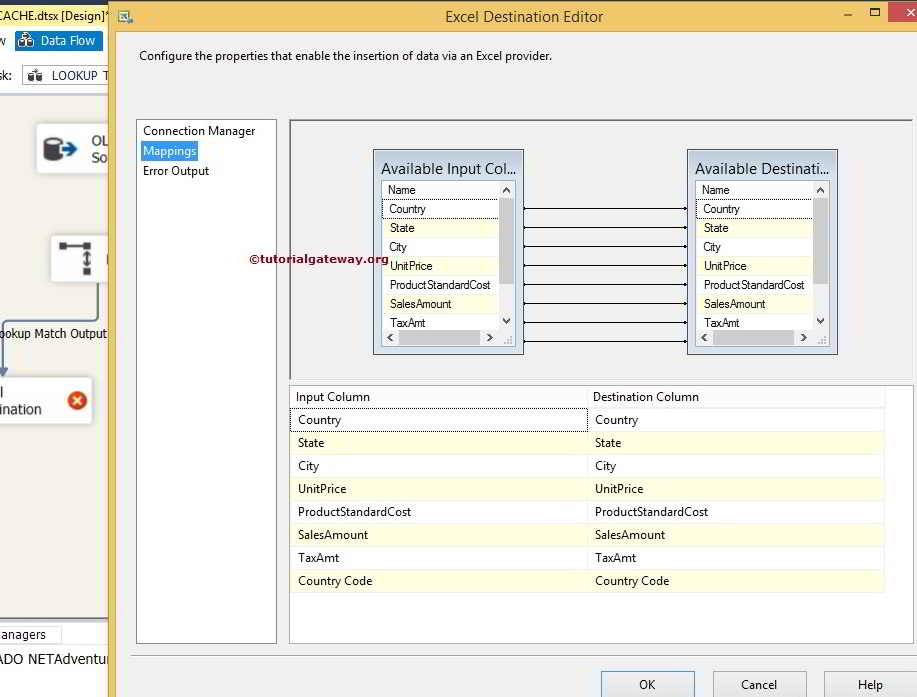This screenshot has height=697, width=917.
Task: Open Input Column dropdown for SalesAmount row
Action: pos(438,535)
